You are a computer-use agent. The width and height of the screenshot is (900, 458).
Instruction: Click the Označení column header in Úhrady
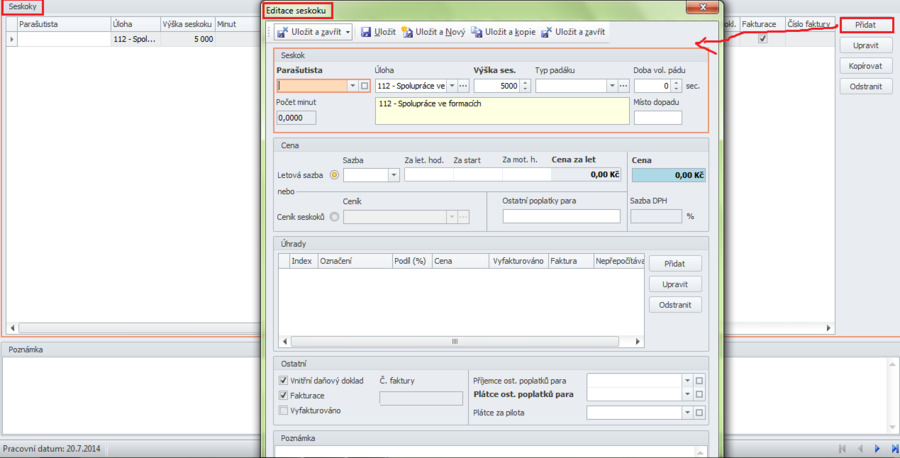pyautogui.click(x=354, y=260)
